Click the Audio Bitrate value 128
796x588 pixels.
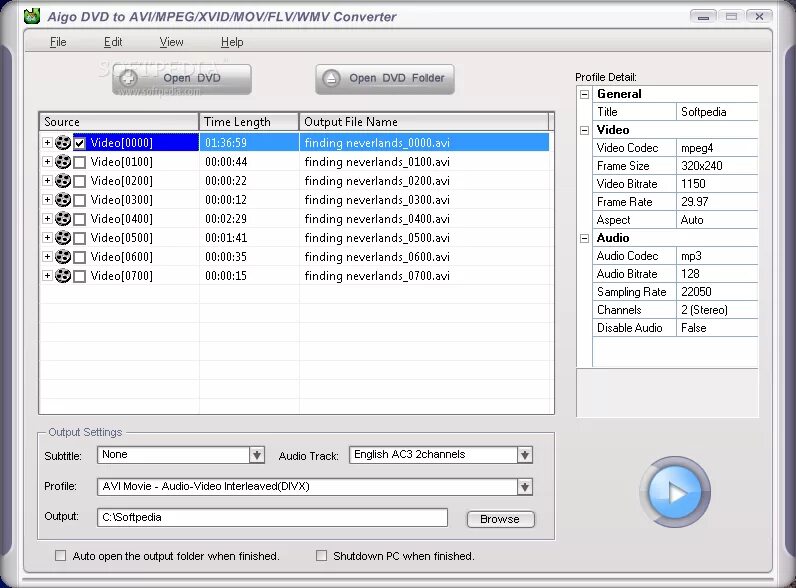(x=717, y=274)
